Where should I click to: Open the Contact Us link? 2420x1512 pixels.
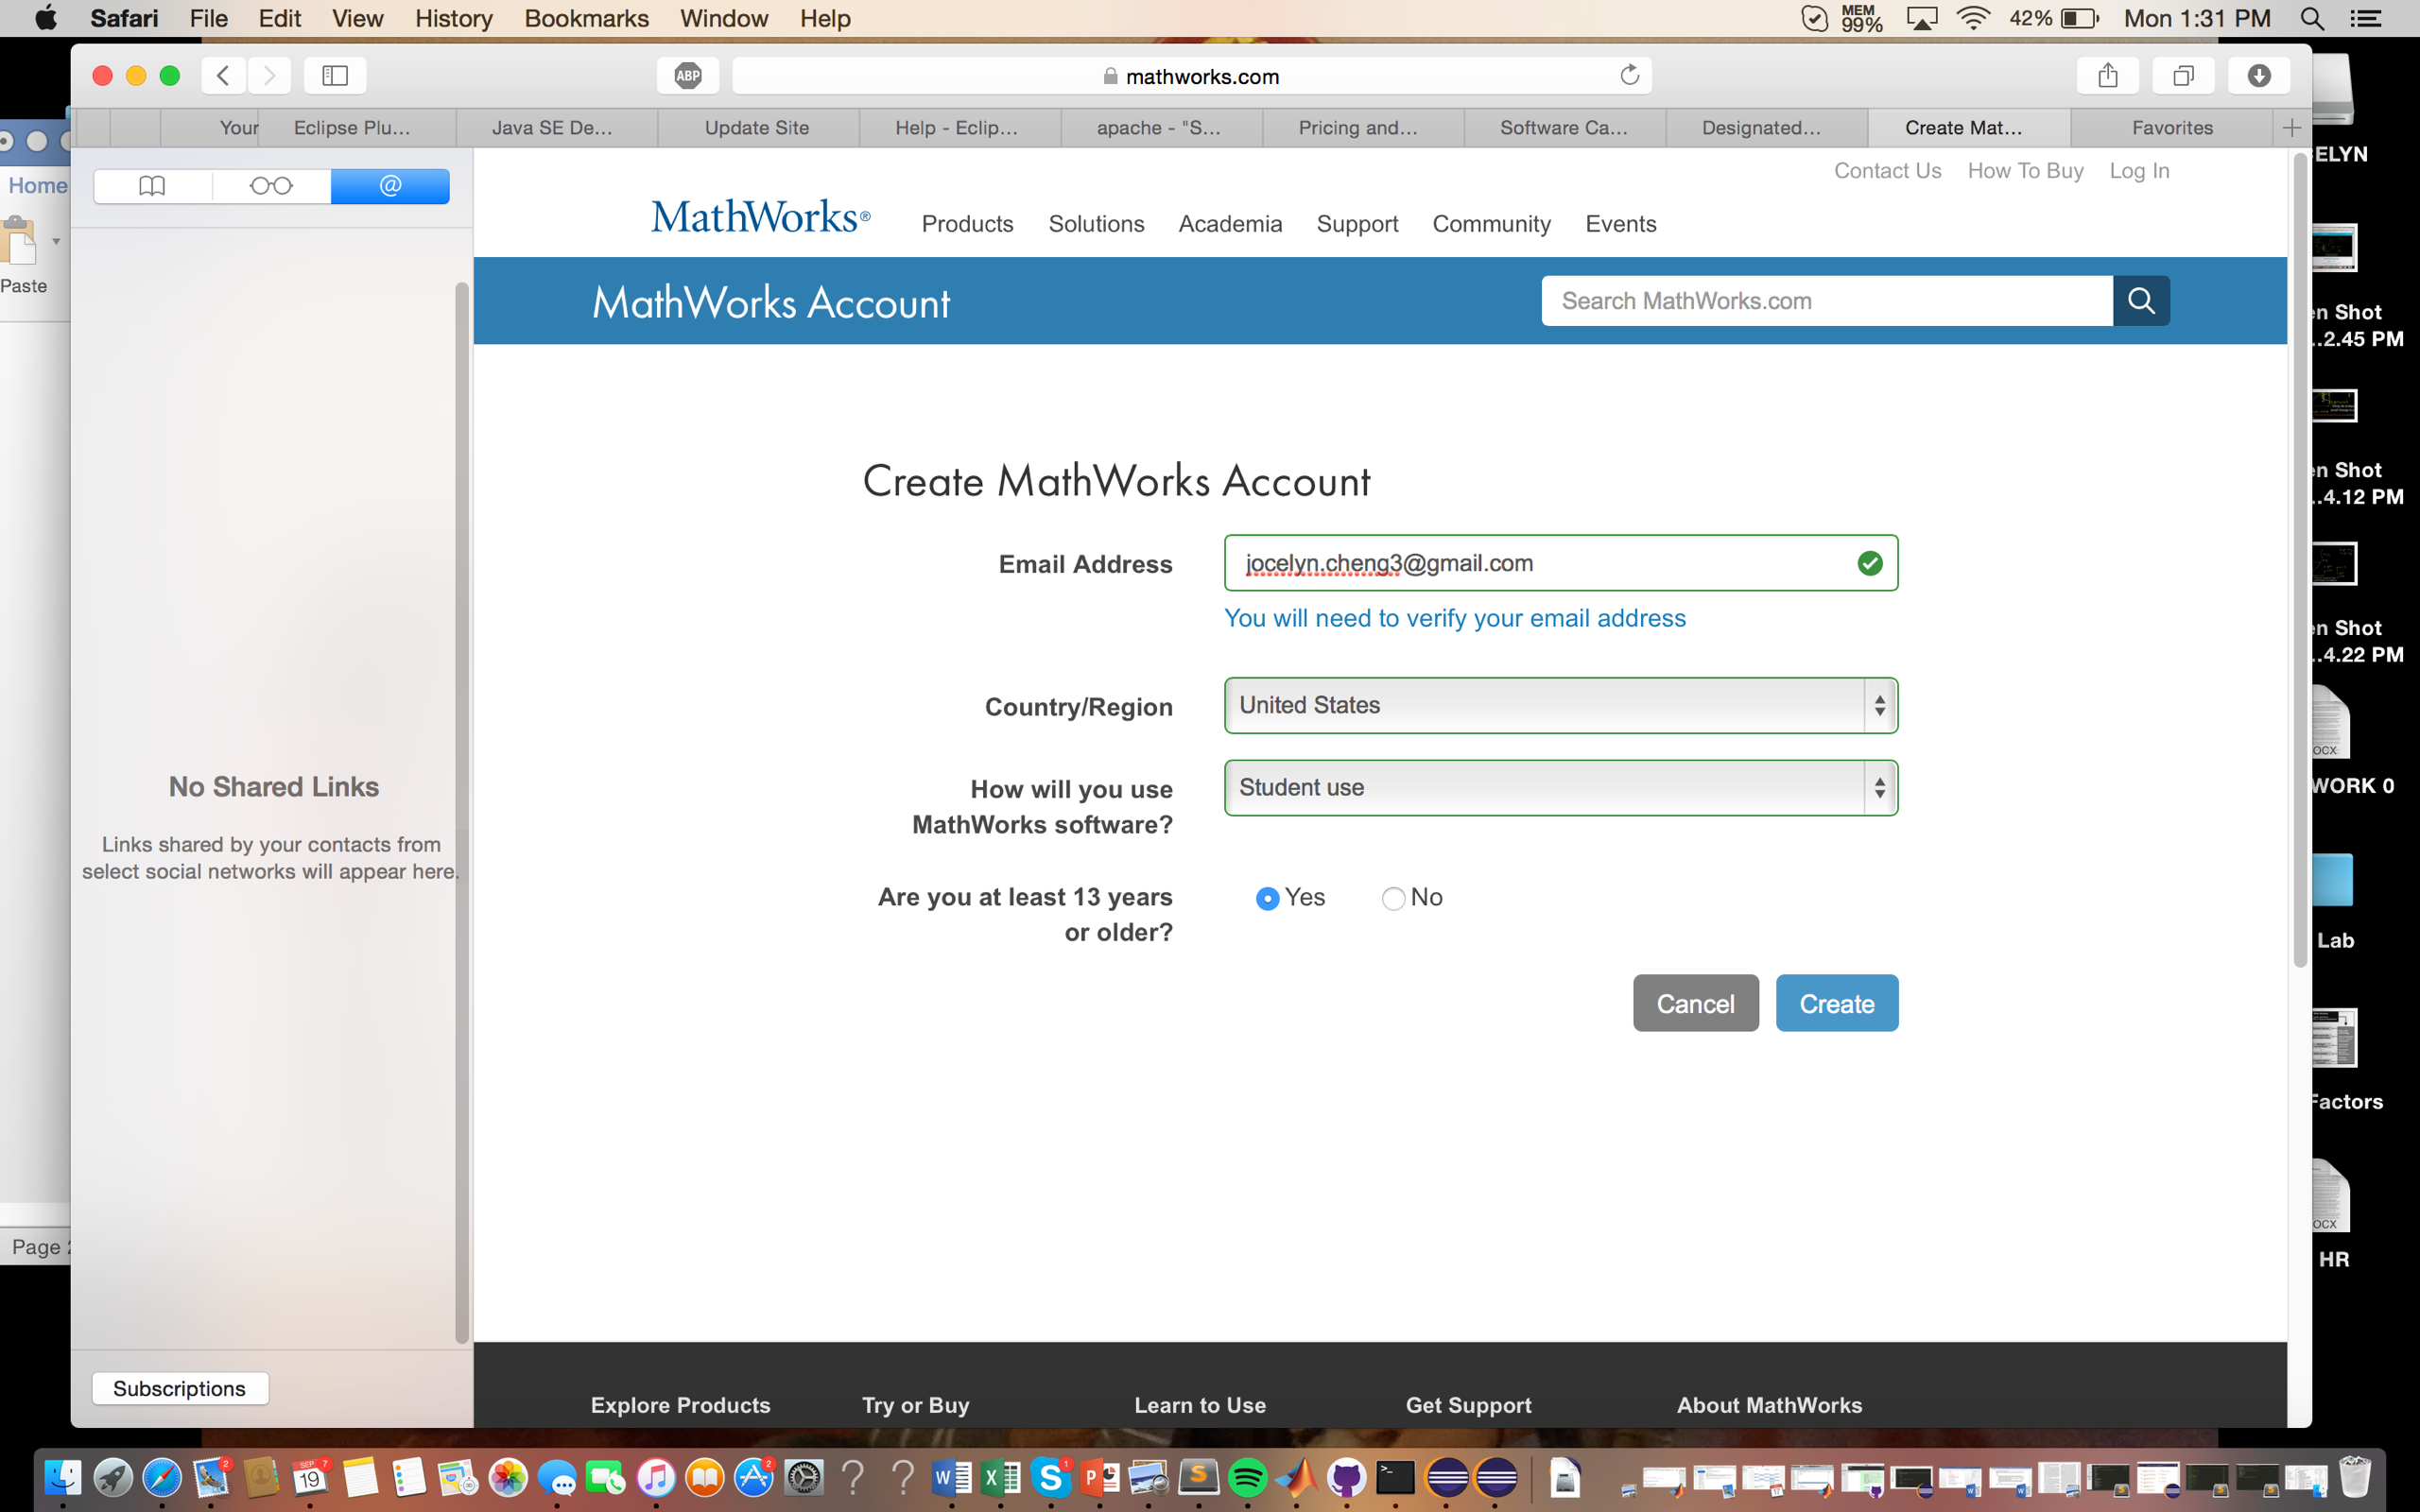click(x=1887, y=171)
